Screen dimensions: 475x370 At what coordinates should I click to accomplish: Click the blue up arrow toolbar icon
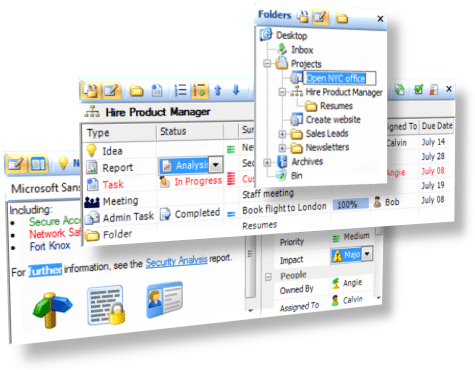point(218,90)
